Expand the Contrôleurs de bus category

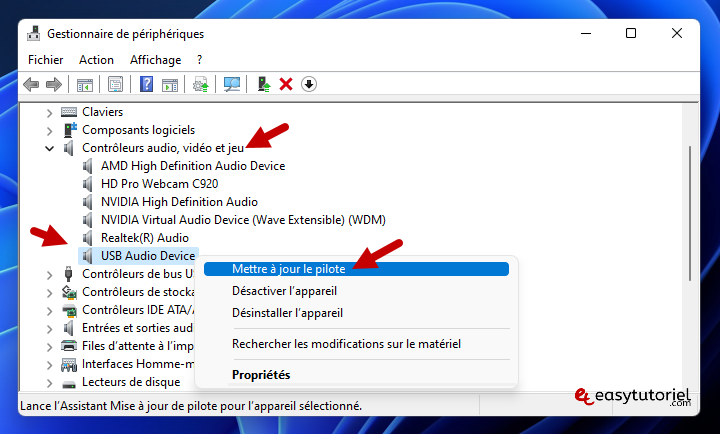pos(50,275)
